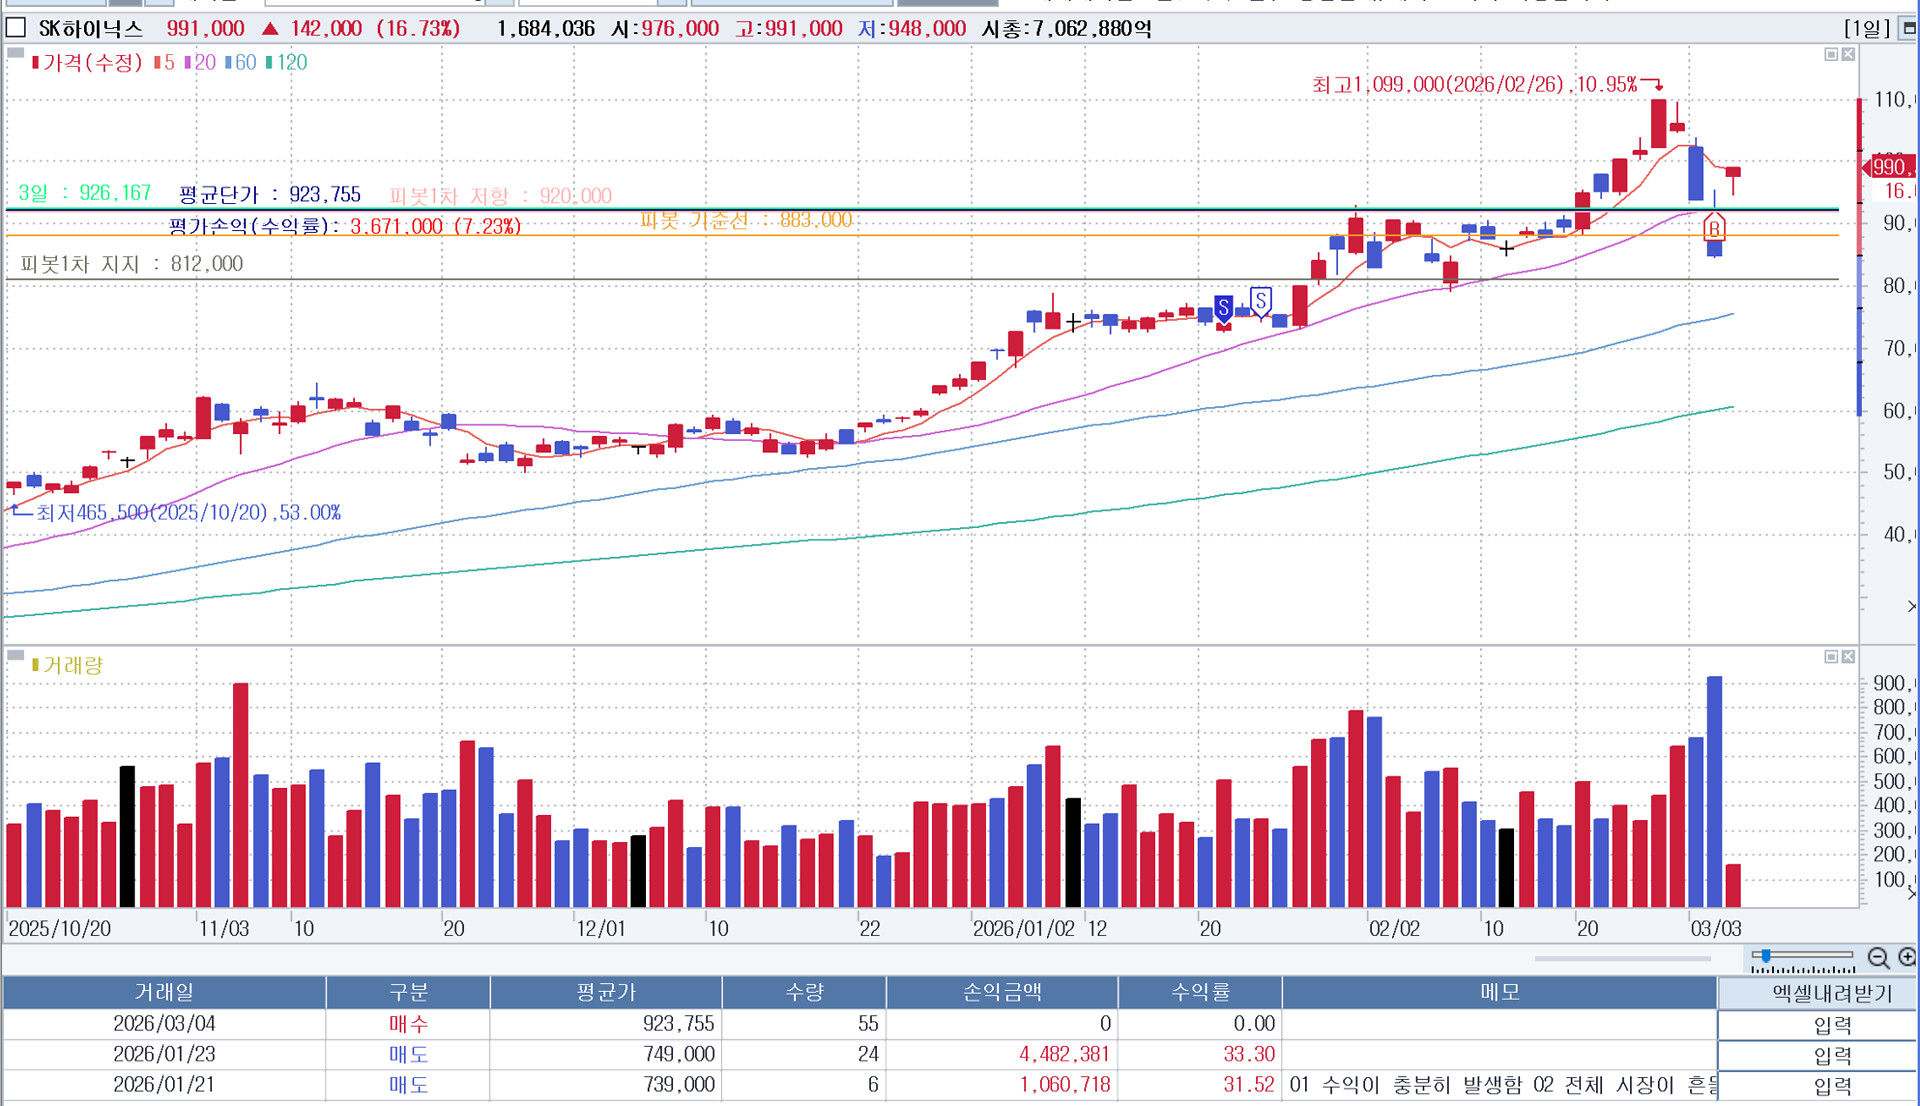Click the 엑셀내려받기 button
The height and width of the screenshot is (1106, 1920).
point(1831,993)
